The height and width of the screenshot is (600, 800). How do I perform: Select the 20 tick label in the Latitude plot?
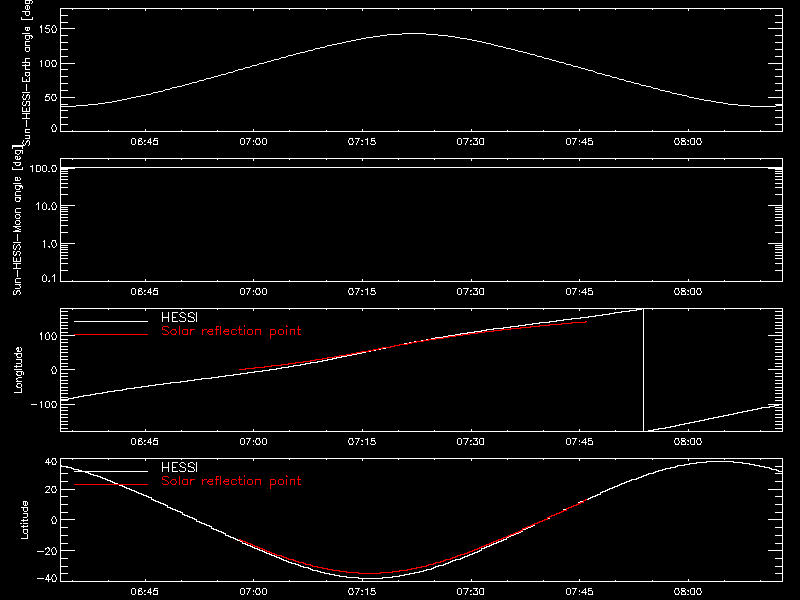[x=51, y=489]
